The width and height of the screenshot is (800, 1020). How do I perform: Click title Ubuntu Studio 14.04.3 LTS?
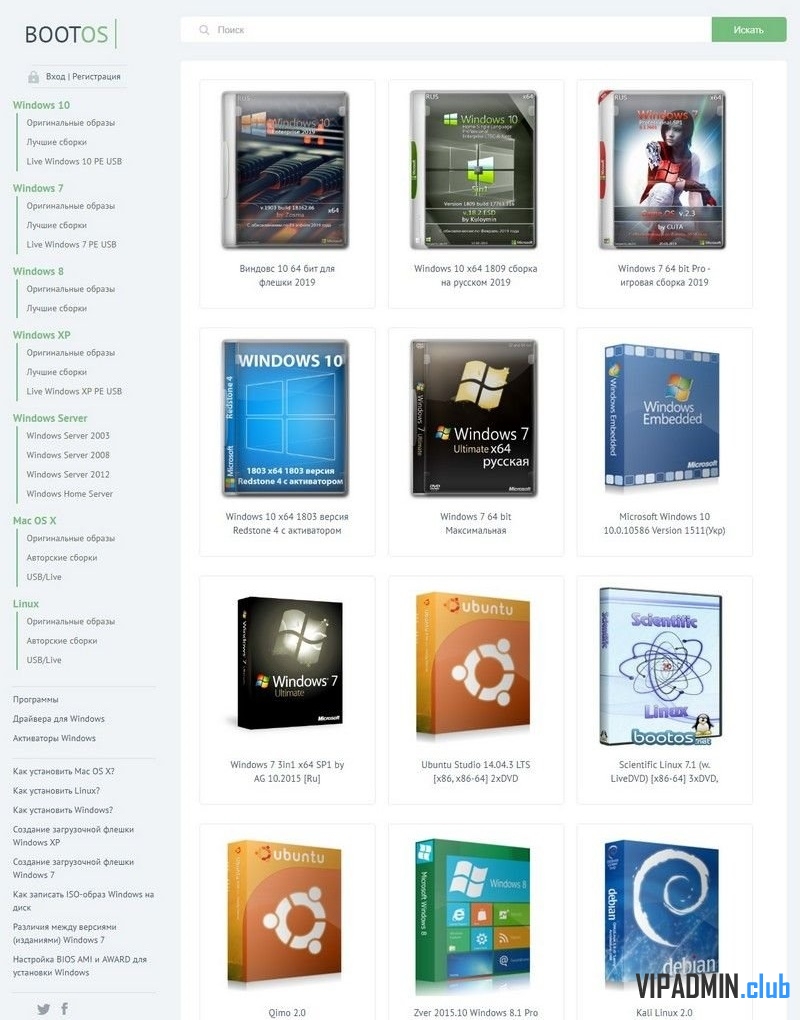click(475, 772)
